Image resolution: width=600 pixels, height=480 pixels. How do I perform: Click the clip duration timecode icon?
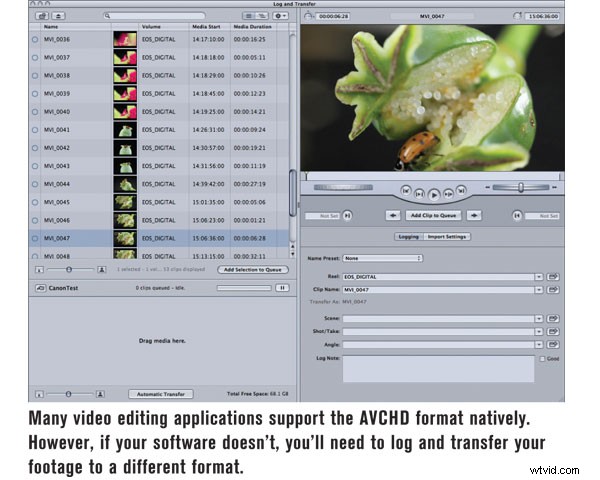tap(308, 16)
